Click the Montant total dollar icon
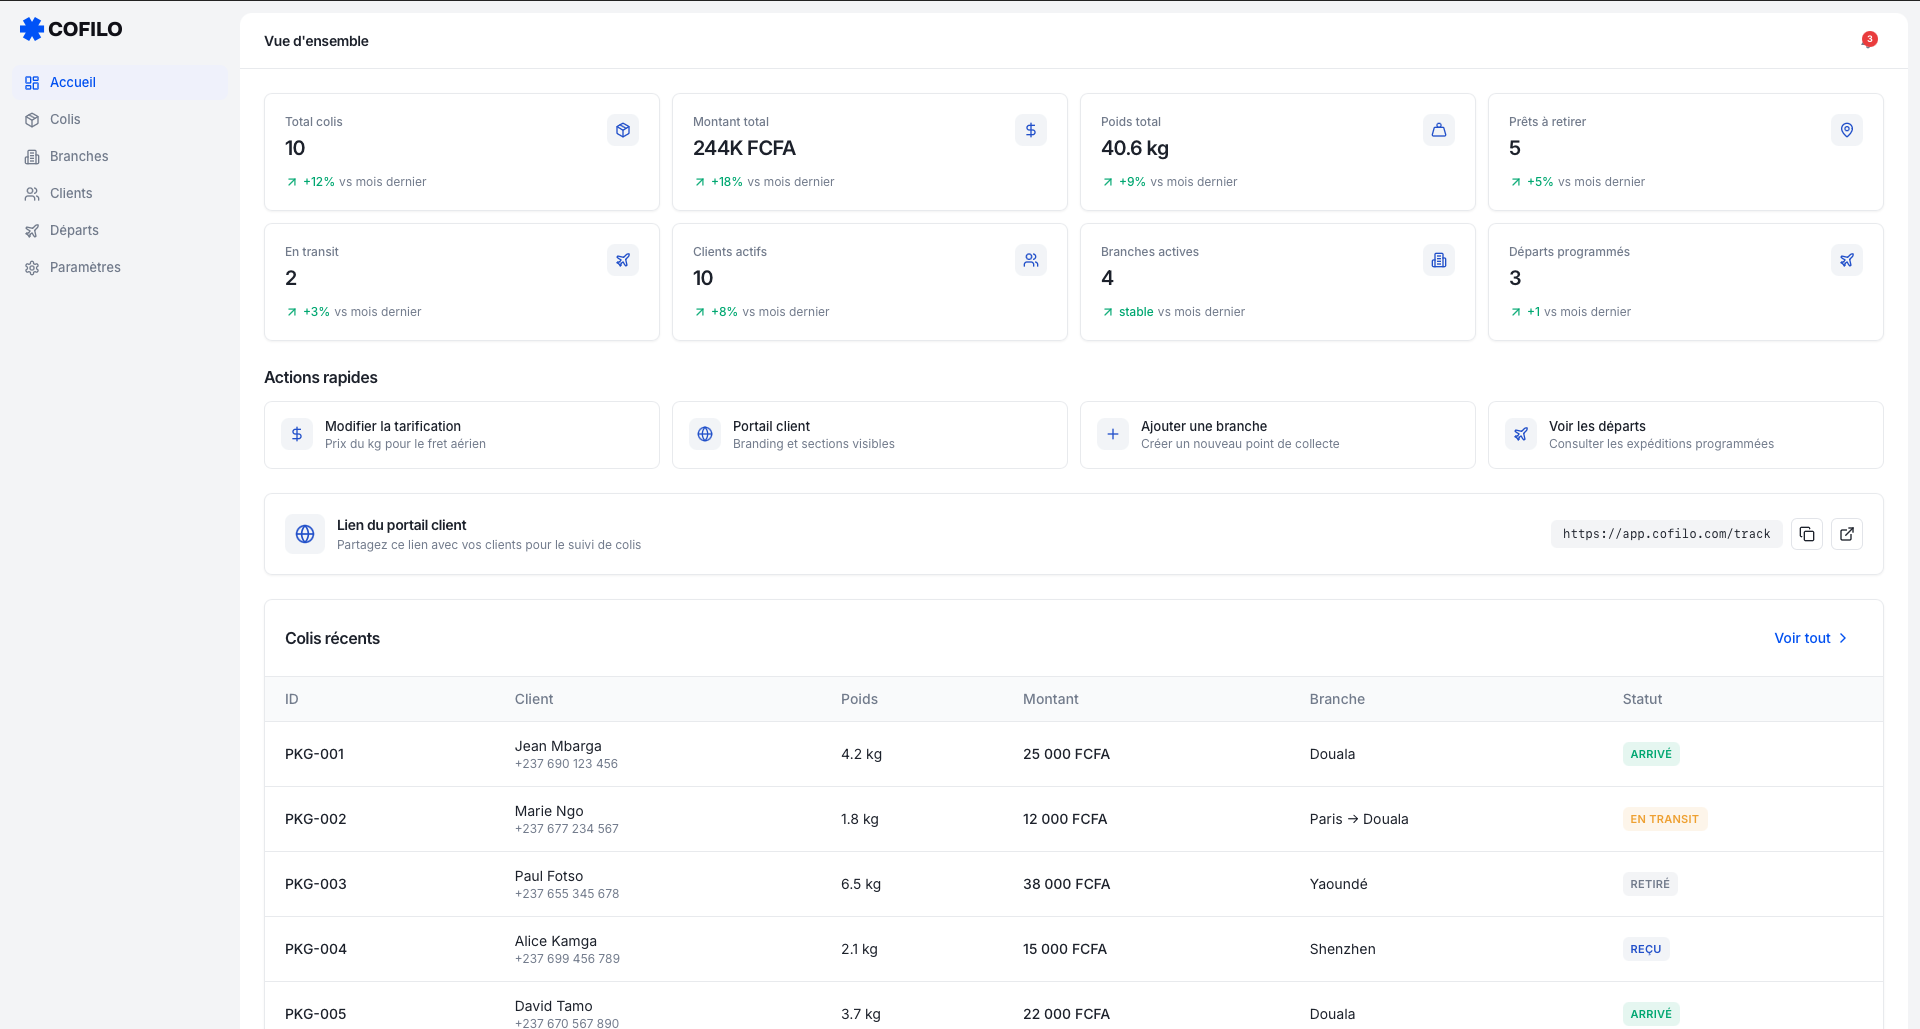Screen dimensions: 1920x1029 [1030, 130]
